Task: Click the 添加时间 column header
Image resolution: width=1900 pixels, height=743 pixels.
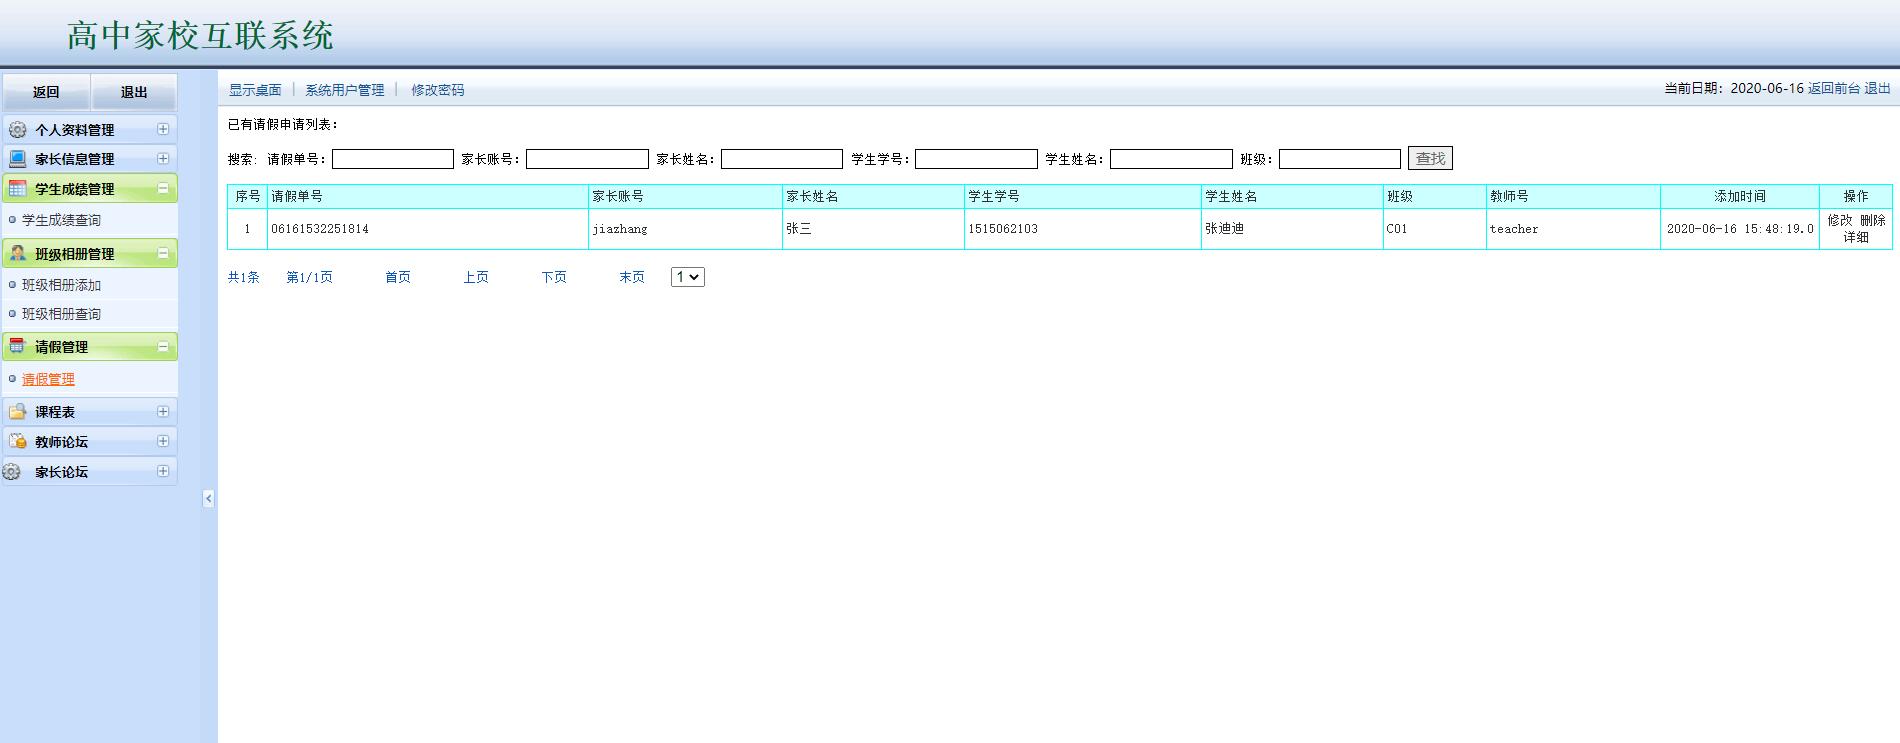Action: point(1740,197)
